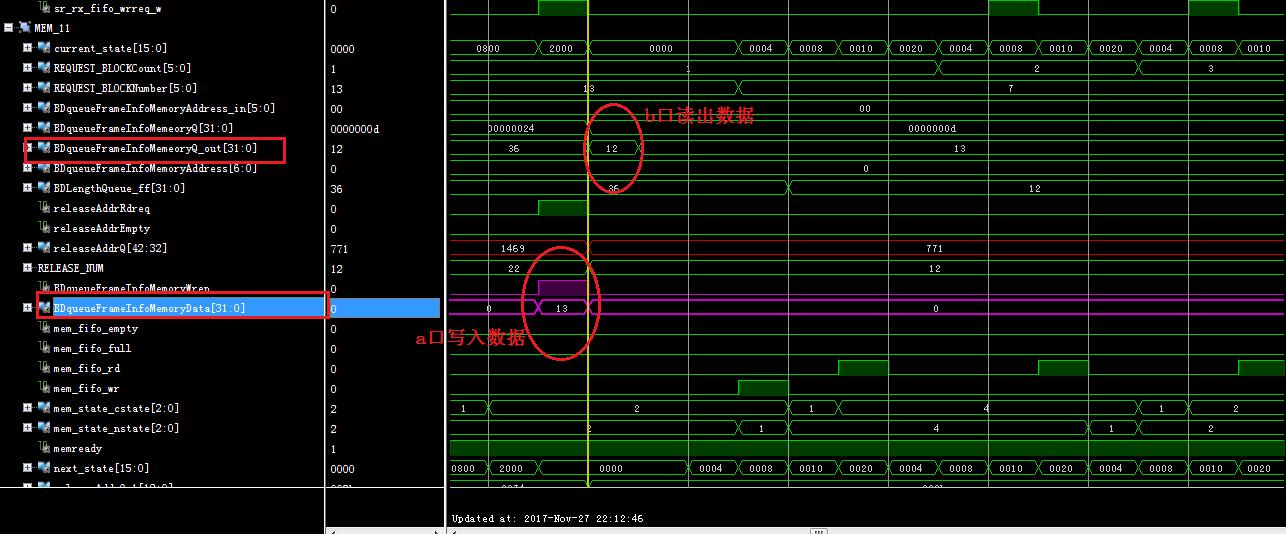Click value 771 of releaseAddrQ

pyautogui.click(x=338, y=248)
